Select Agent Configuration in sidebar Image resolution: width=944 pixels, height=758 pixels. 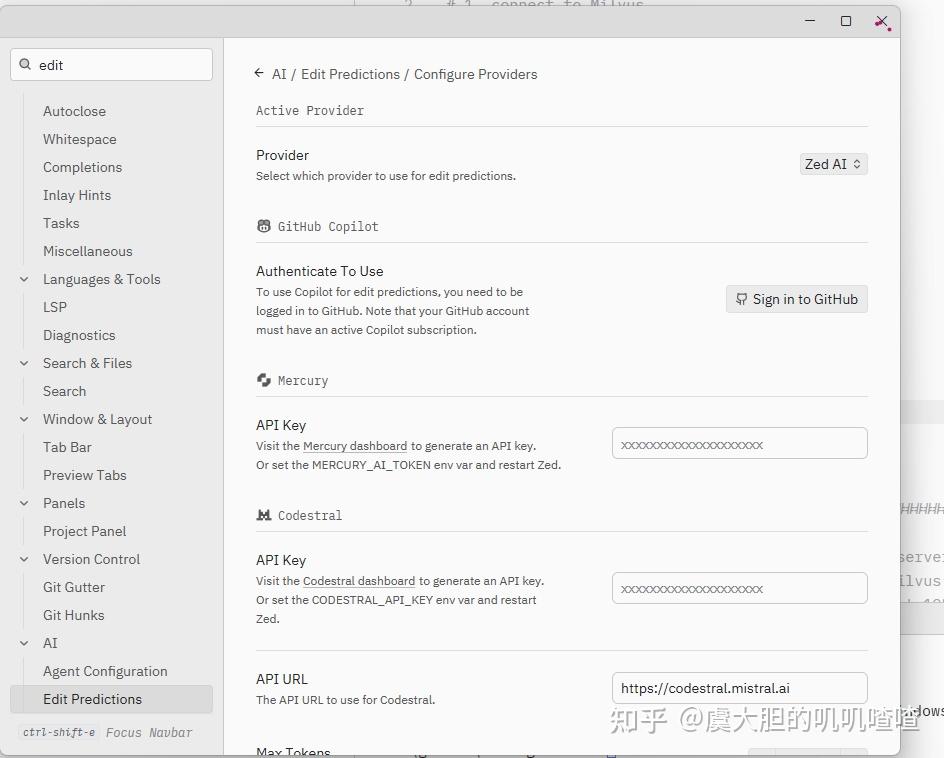pos(105,671)
